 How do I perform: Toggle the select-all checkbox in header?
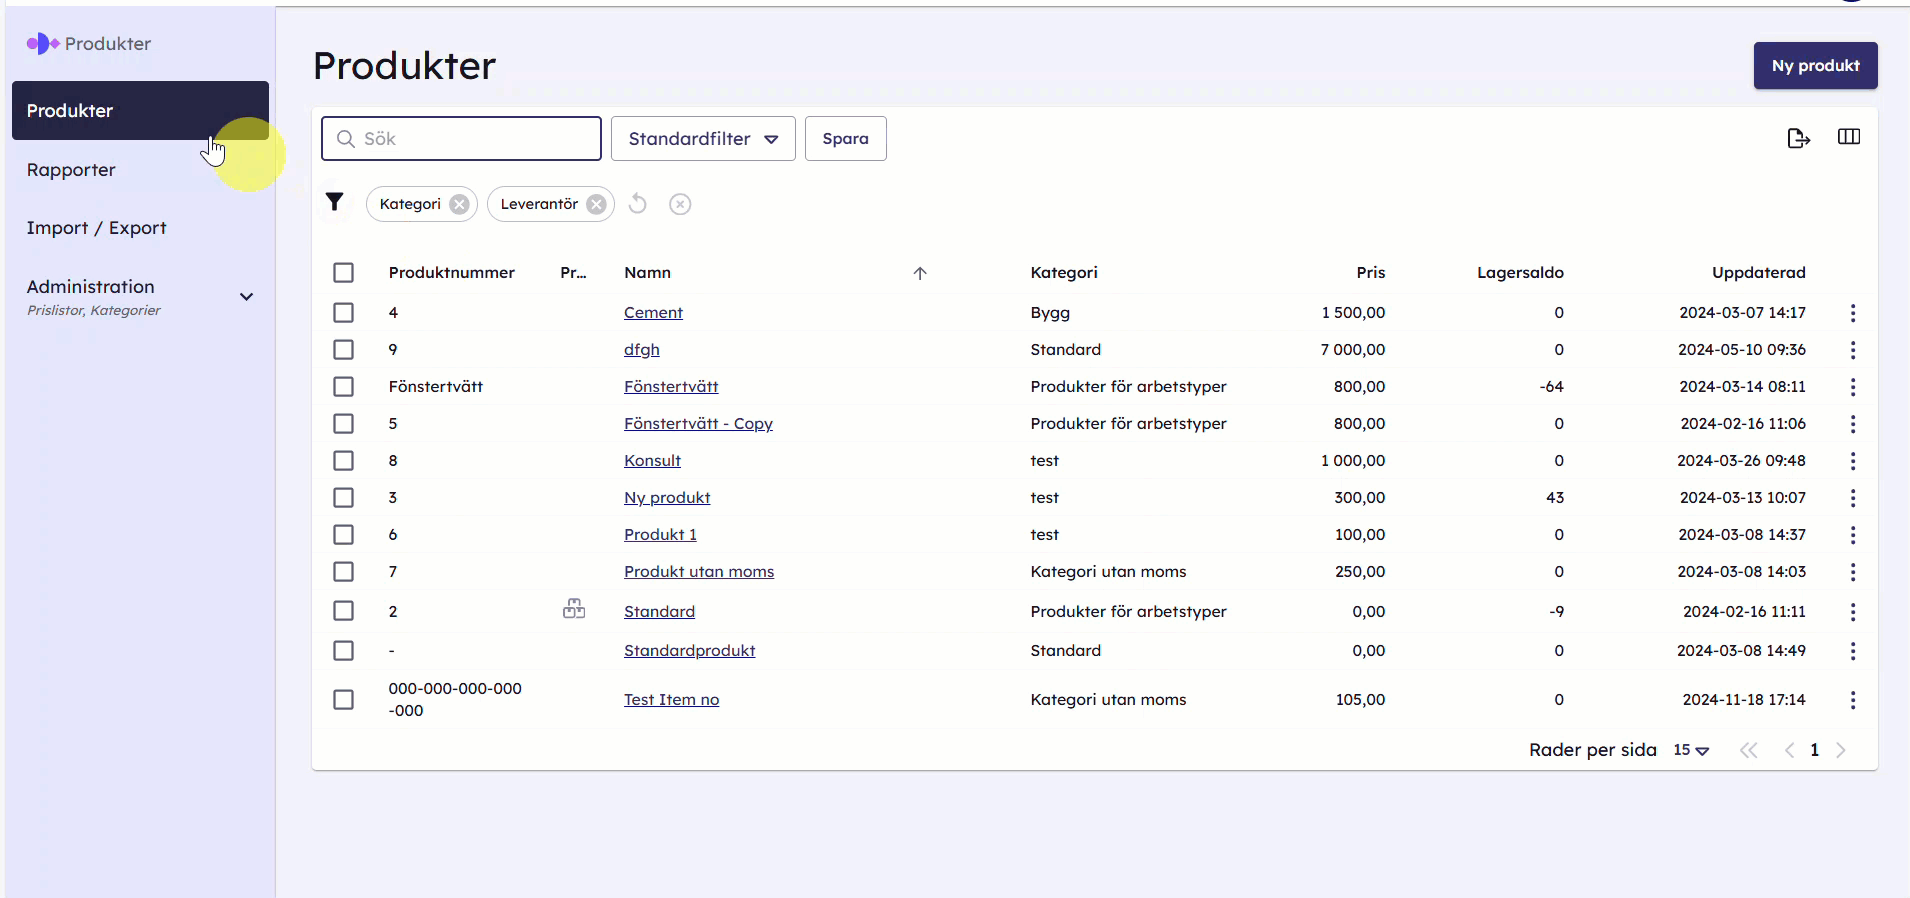point(343,273)
